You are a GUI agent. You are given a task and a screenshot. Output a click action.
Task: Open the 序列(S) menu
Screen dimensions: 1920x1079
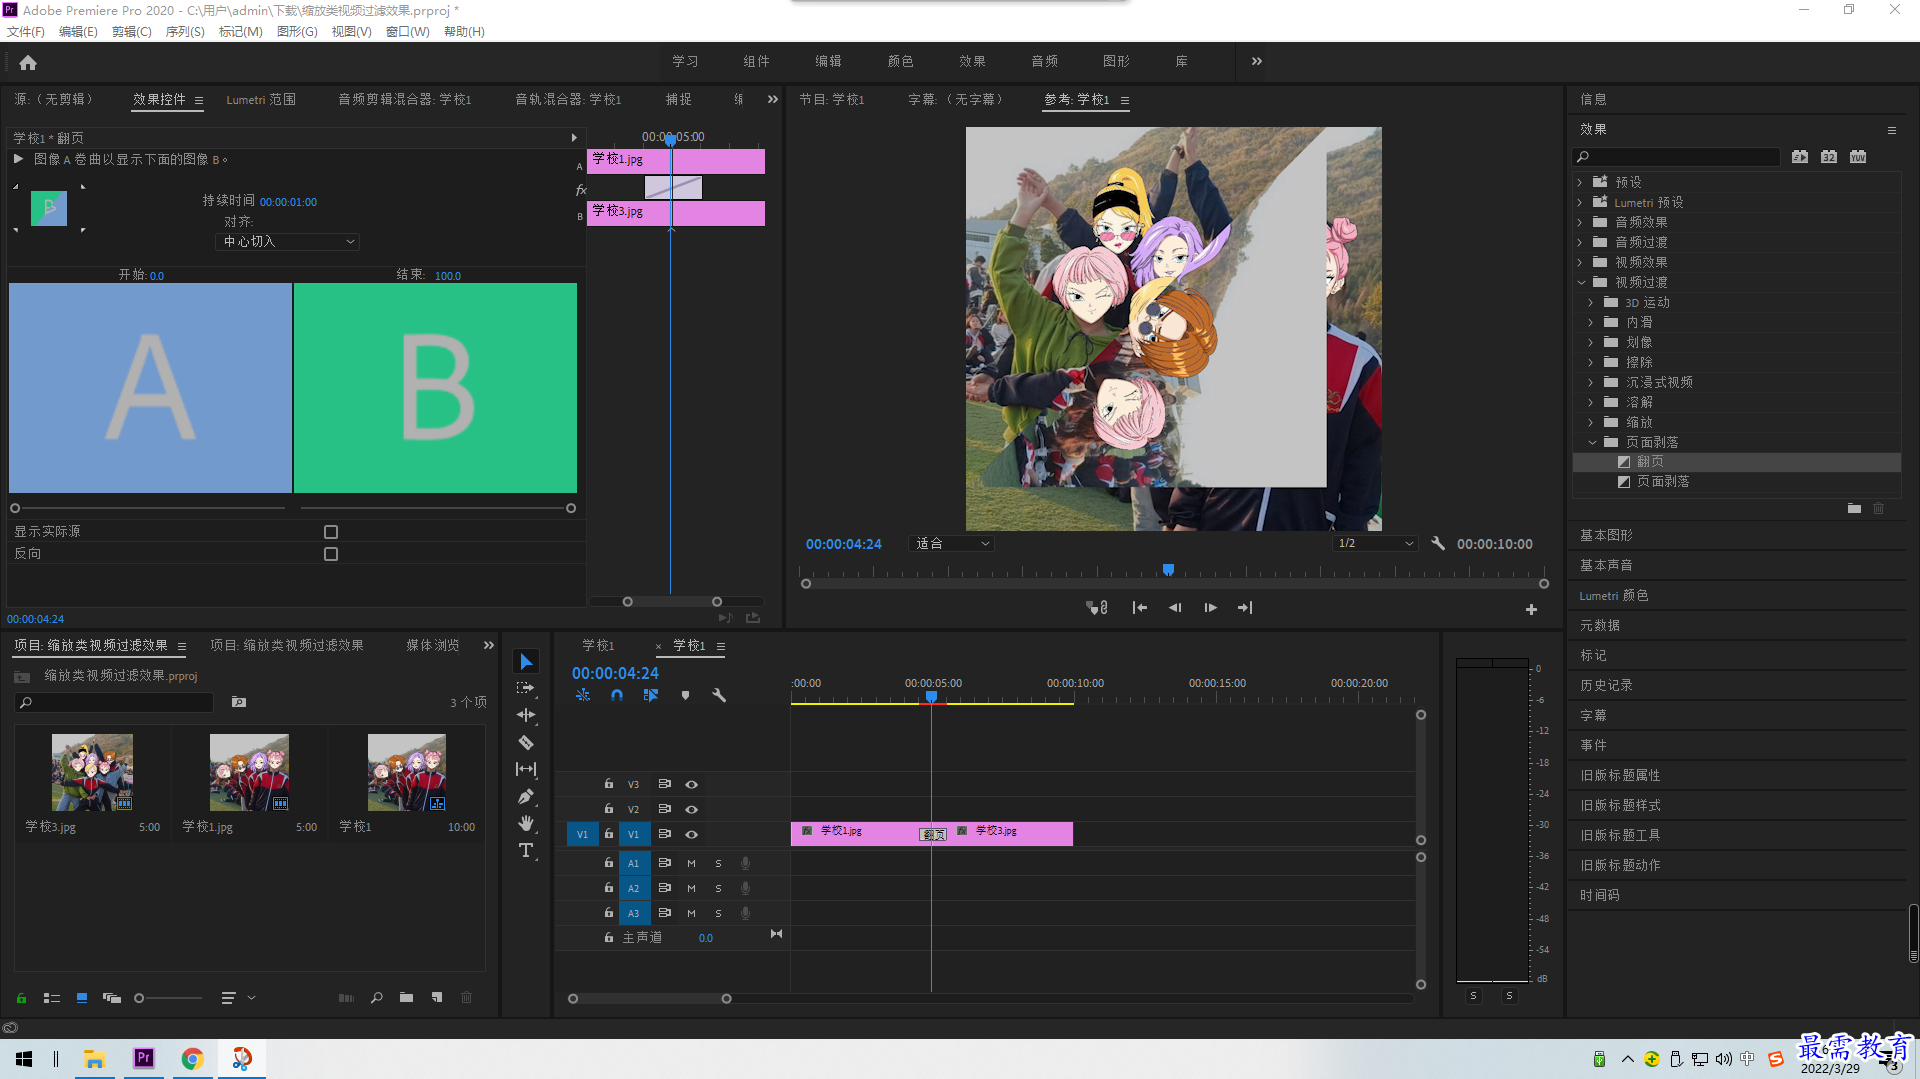(185, 32)
